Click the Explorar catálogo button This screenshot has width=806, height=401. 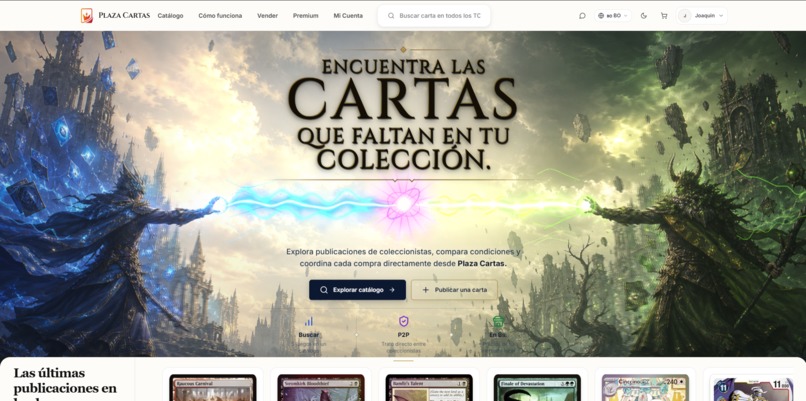[357, 290]
